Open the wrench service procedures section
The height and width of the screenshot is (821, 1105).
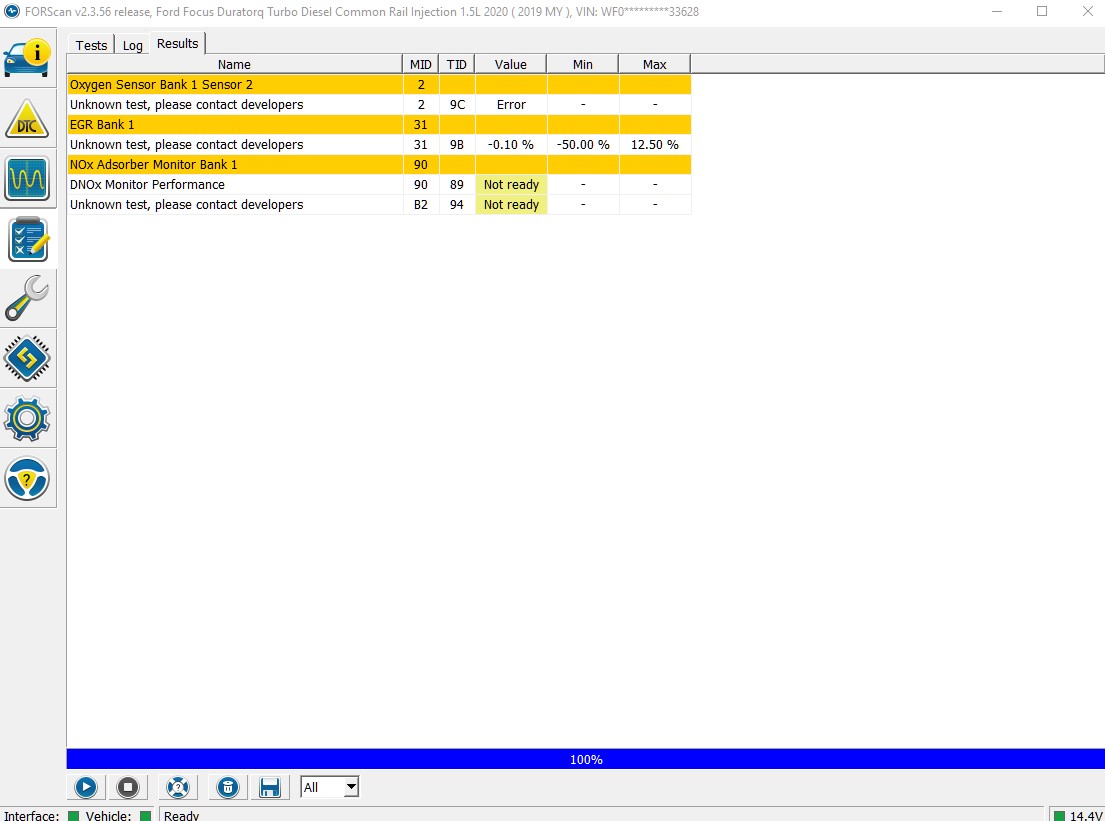point(27,298)
